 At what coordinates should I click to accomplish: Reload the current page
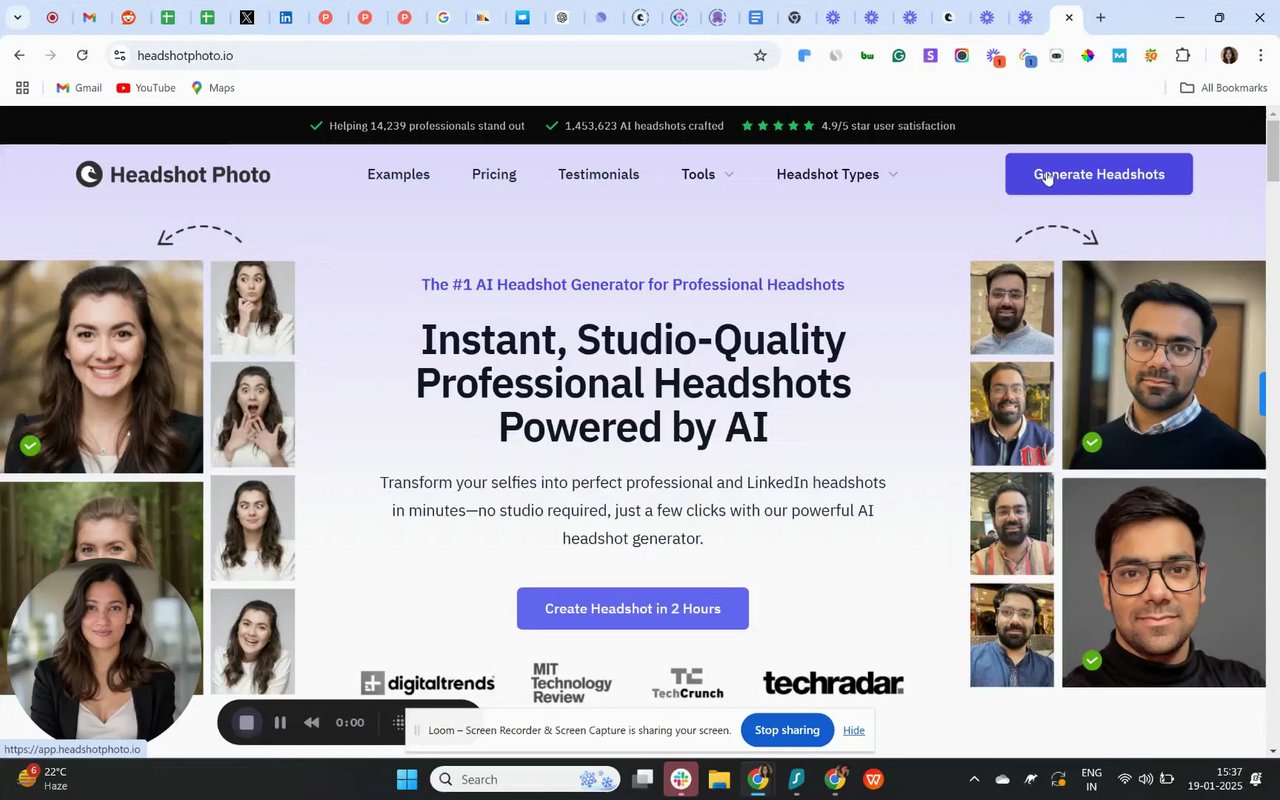tap(82, 55)
